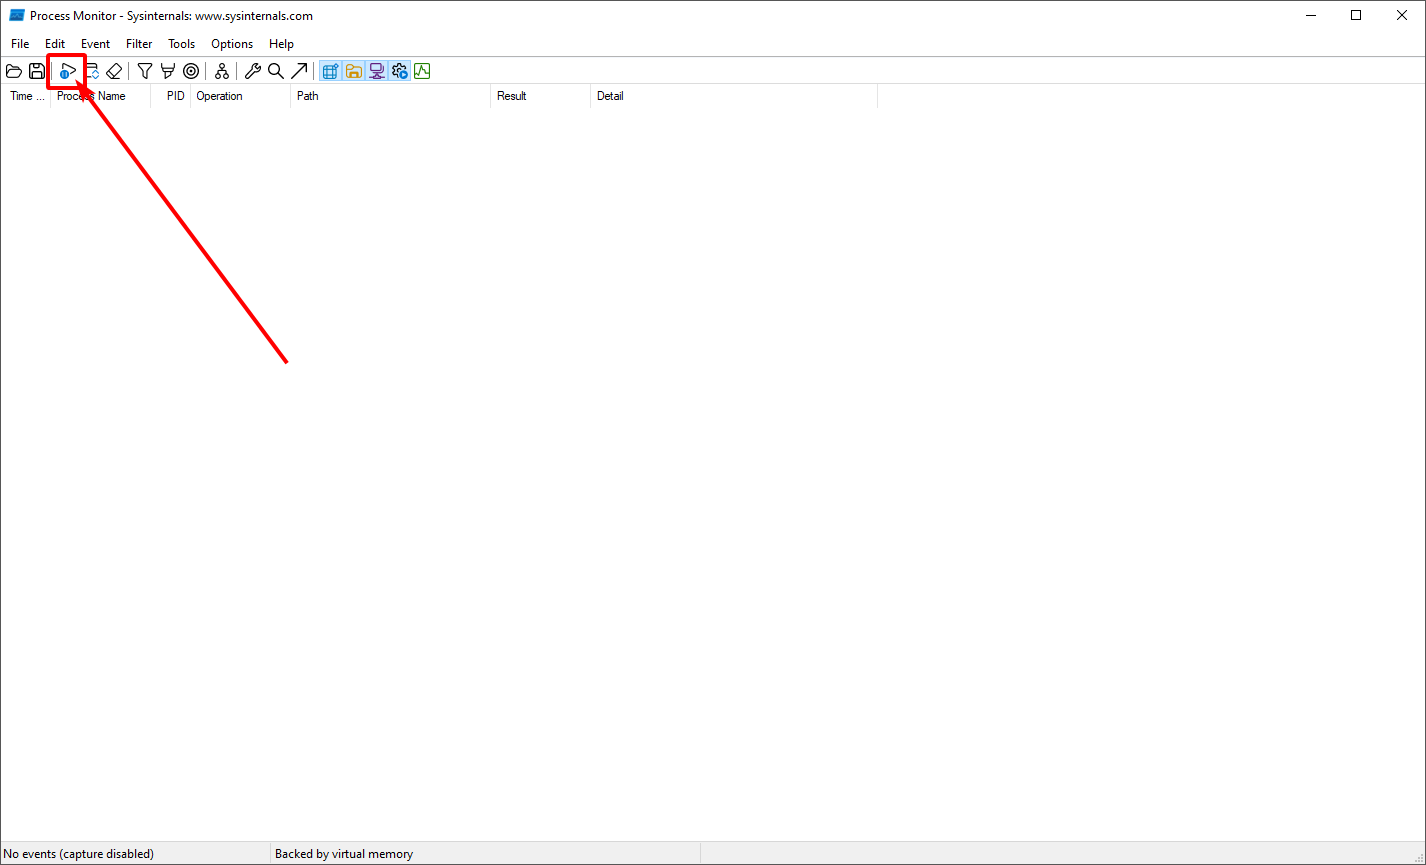The image size is (1426, 865).
Task: Toggle Show Profiling Events
Action: pyautogui.click(x=421, y=70)
